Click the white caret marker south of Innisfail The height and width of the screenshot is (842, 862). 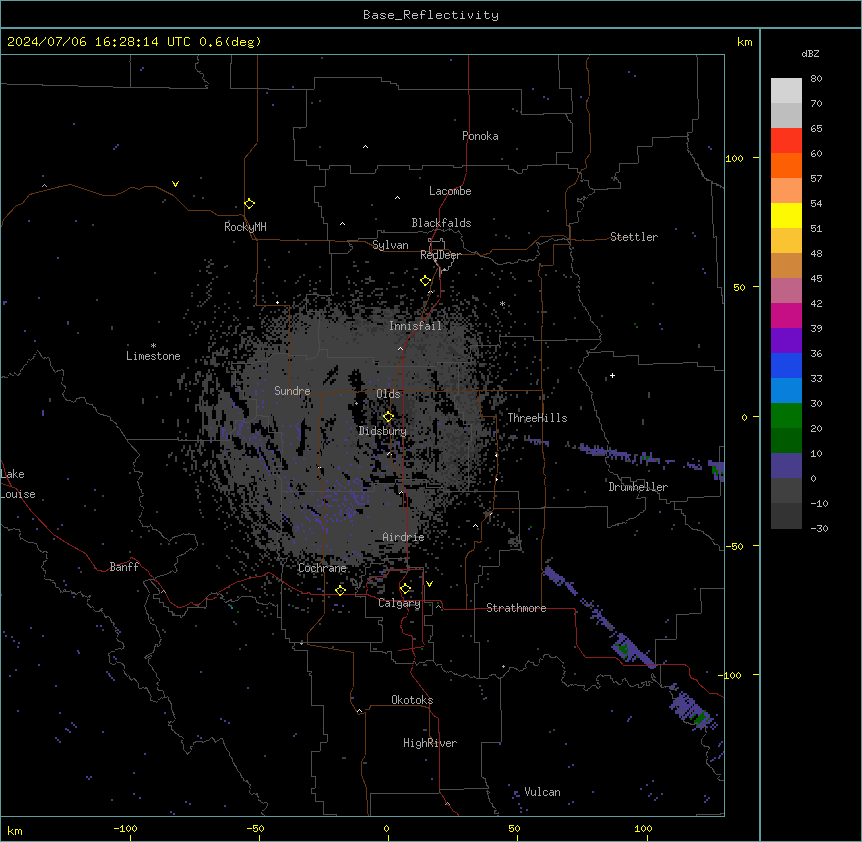pyautogui.click(x=400, y=348)
